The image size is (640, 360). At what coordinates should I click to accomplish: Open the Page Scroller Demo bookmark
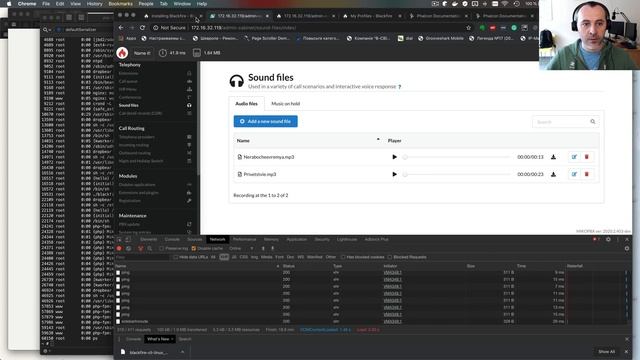point(267,38)
